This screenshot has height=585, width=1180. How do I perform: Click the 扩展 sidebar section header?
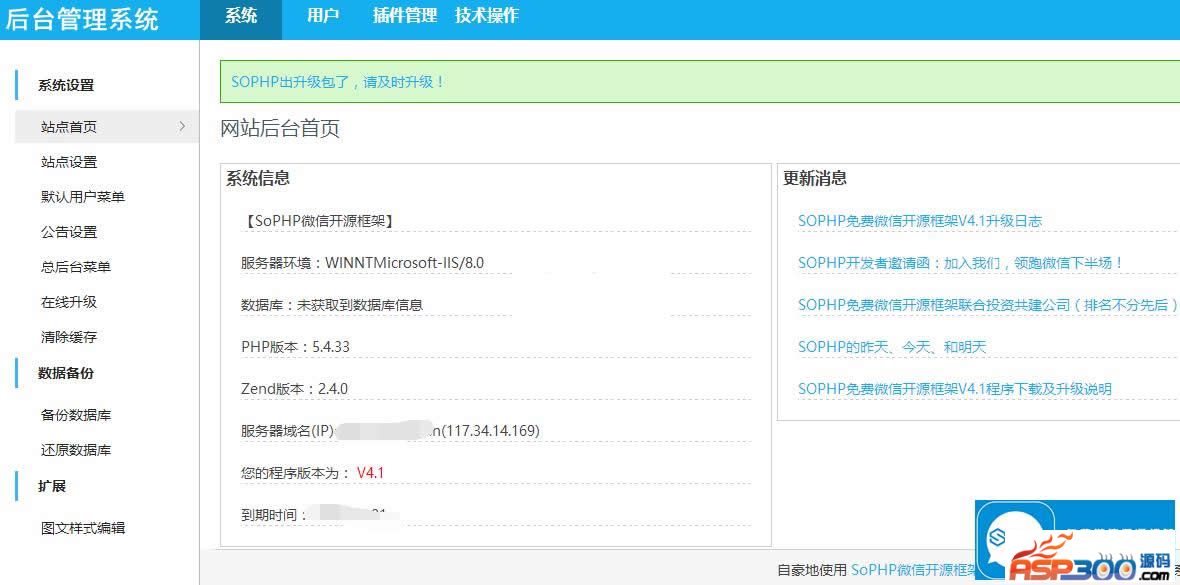(52, 486)
